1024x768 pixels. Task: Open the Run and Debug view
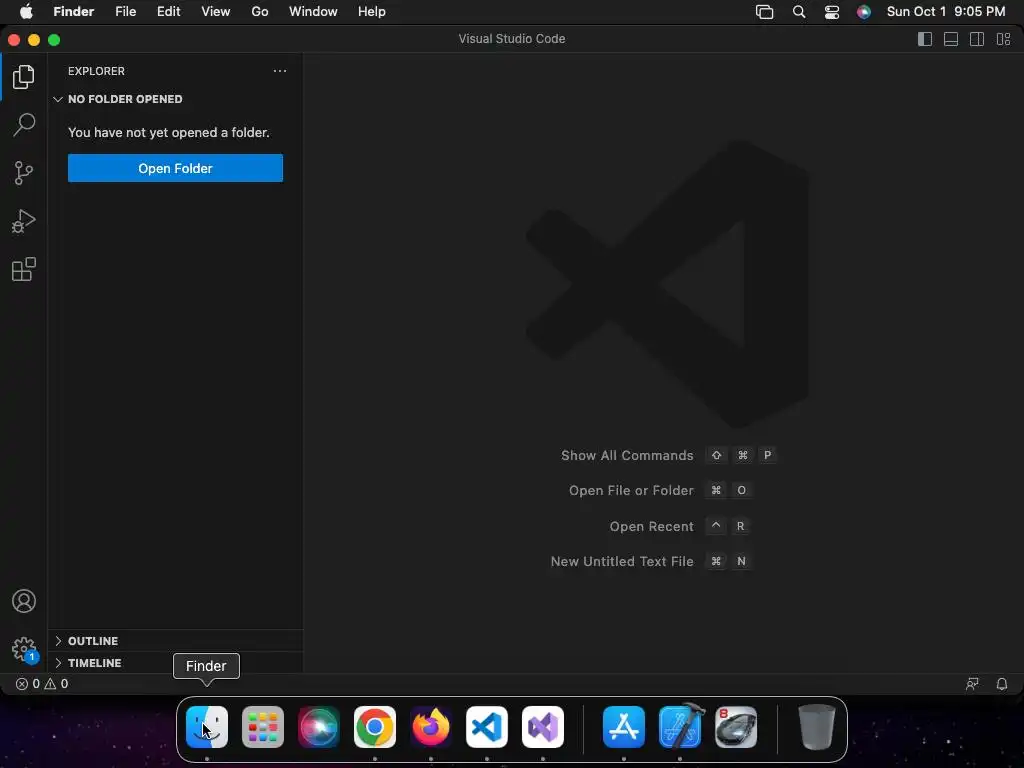click(x=24, y=221)
